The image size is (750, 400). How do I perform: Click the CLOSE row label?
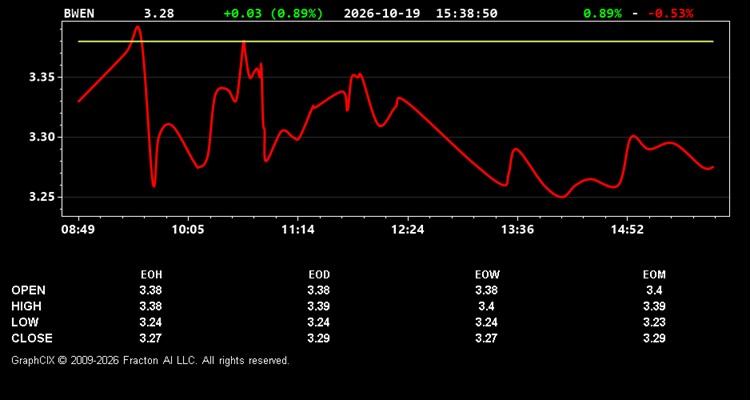point(32,338)
